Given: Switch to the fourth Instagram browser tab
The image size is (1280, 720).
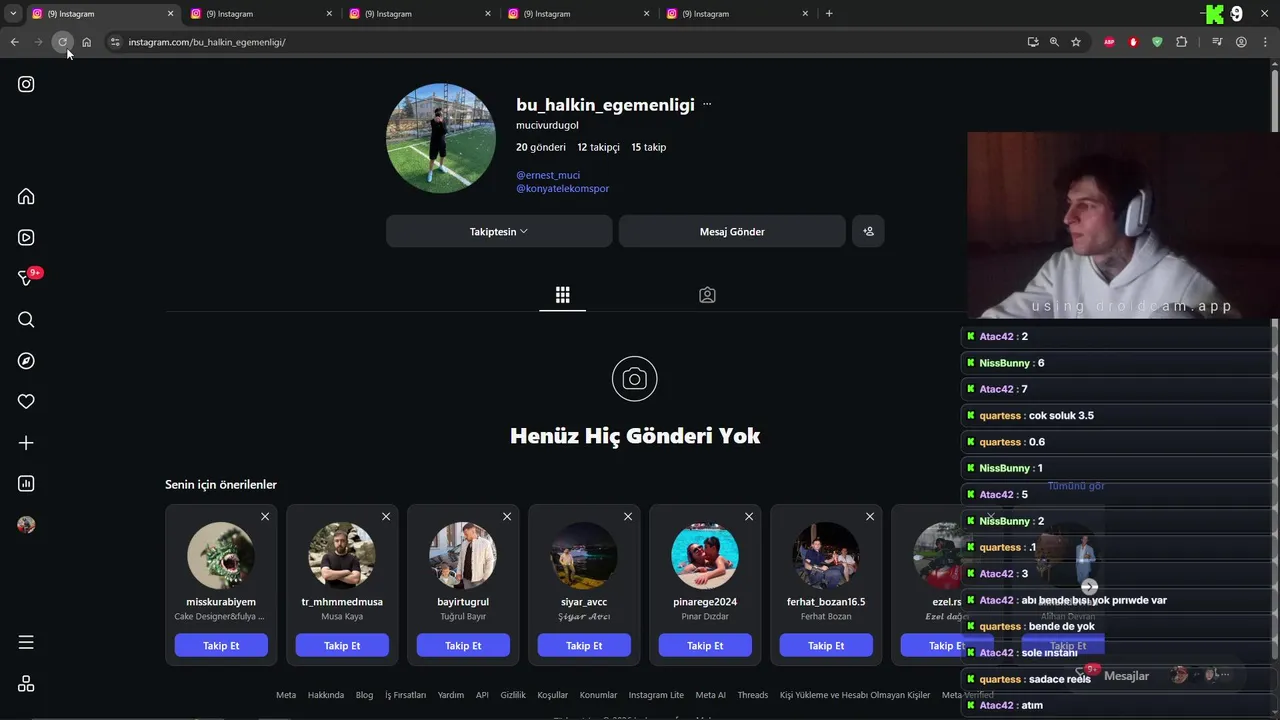Looking at the screenshot, I should pos(578,14).
